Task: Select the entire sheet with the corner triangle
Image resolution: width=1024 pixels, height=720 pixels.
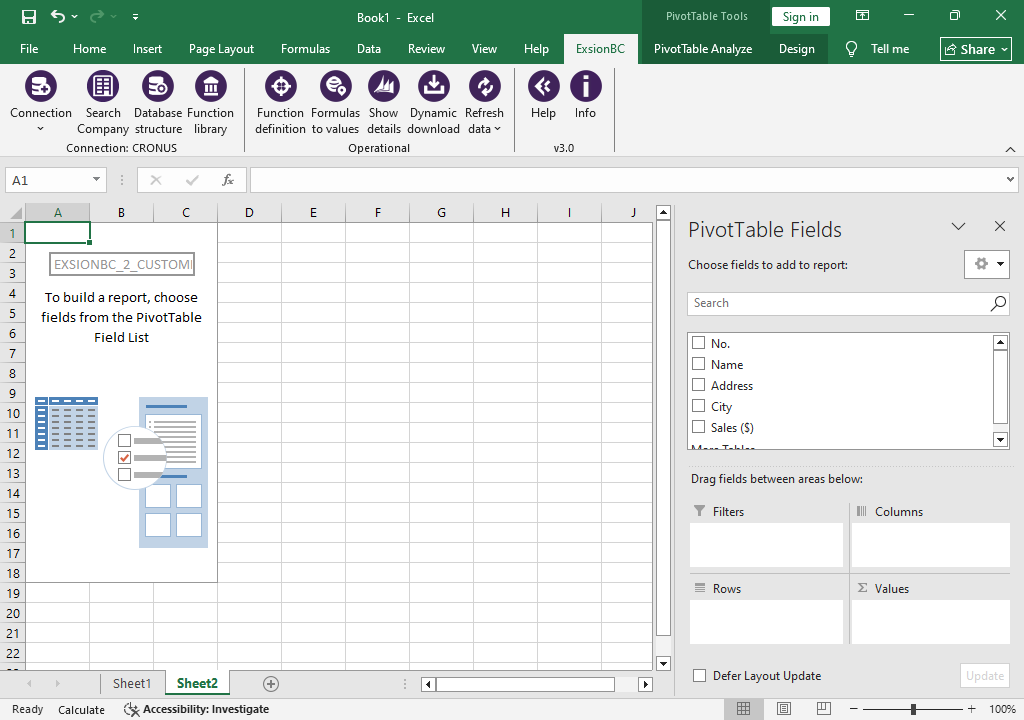Action: 16,213
